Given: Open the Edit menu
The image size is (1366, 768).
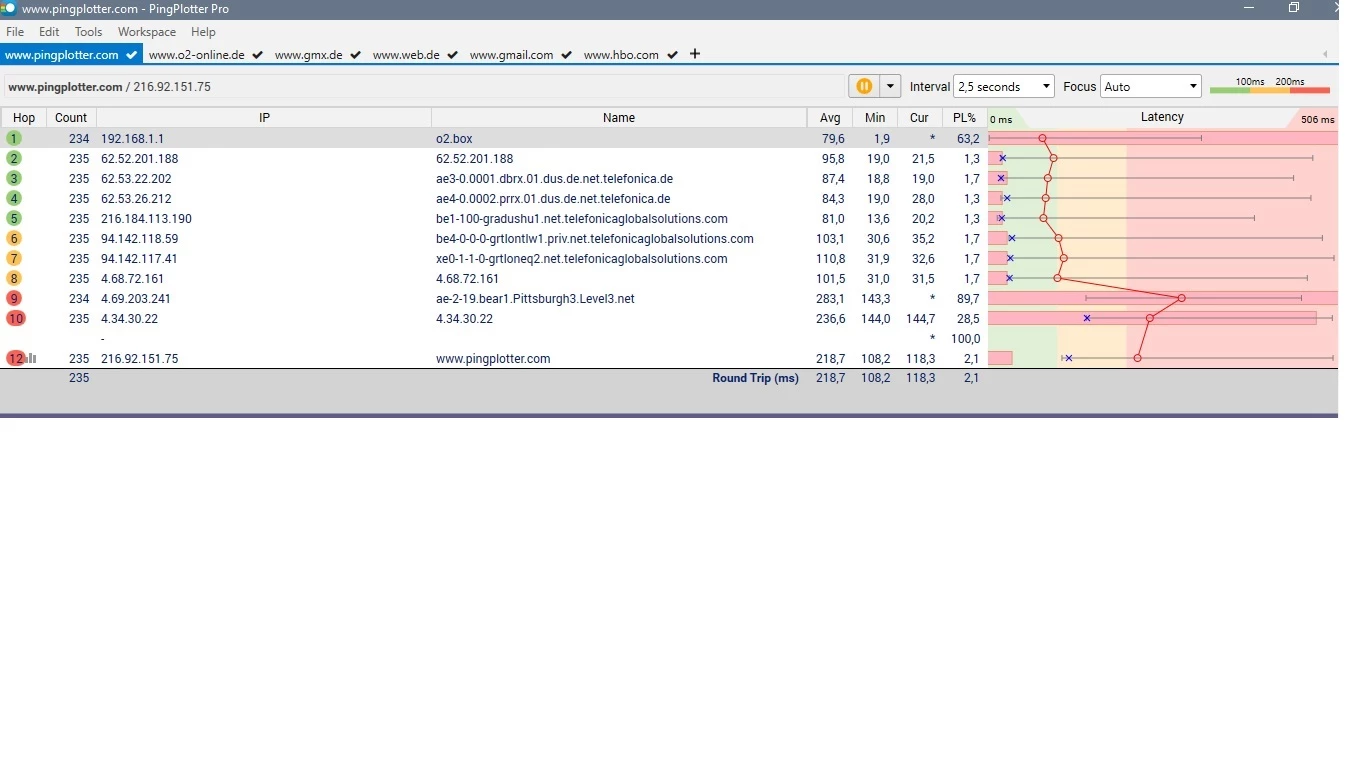Looking at the screenshot, I should pos(49,32).
